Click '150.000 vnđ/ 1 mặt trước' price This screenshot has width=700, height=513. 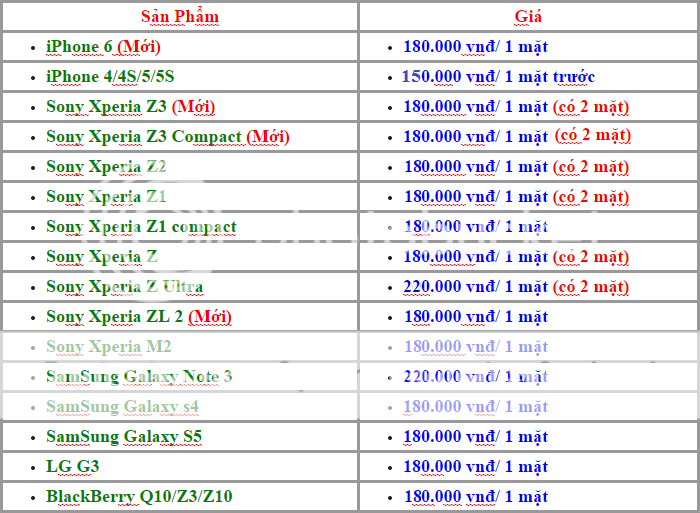[x=498, y=76]
